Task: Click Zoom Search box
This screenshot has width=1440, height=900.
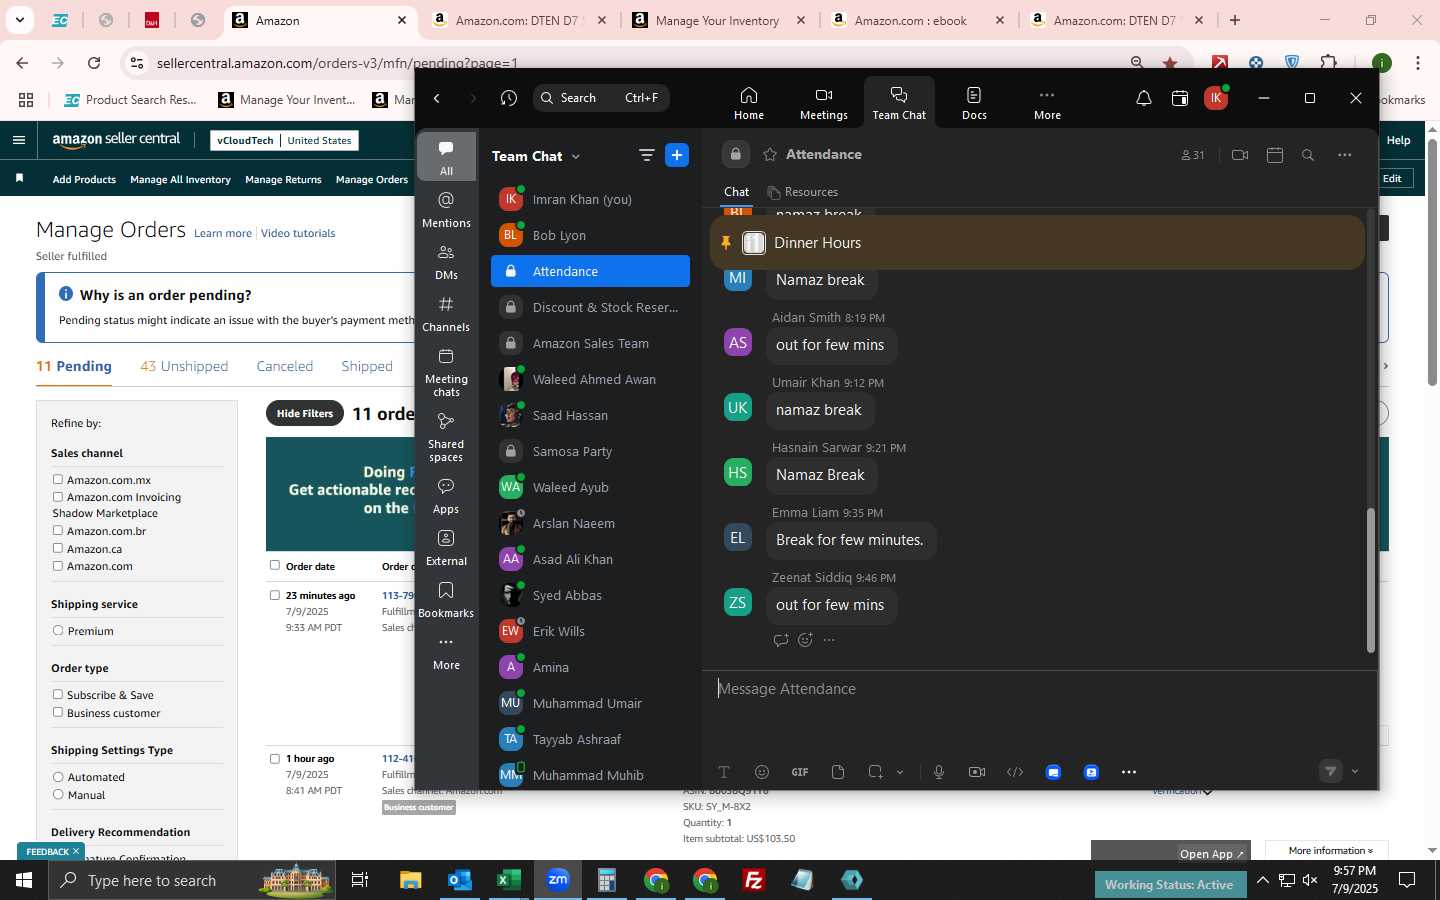Action: coord(601,98)
